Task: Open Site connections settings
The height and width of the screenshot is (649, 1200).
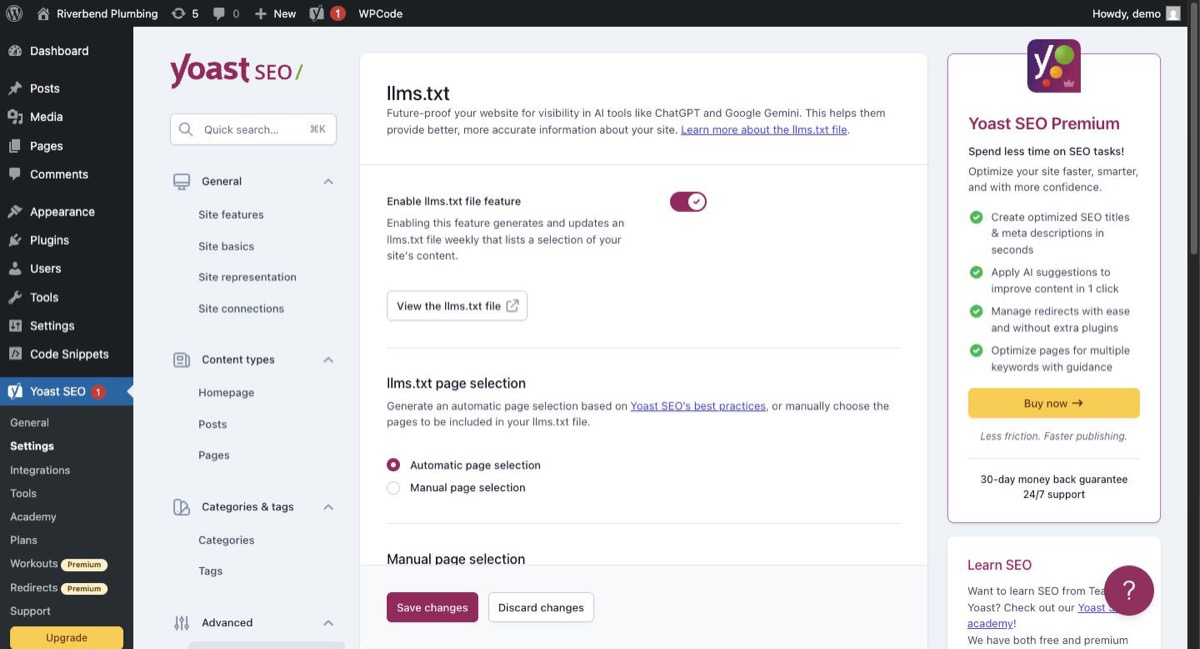Action: click(241, 309)
